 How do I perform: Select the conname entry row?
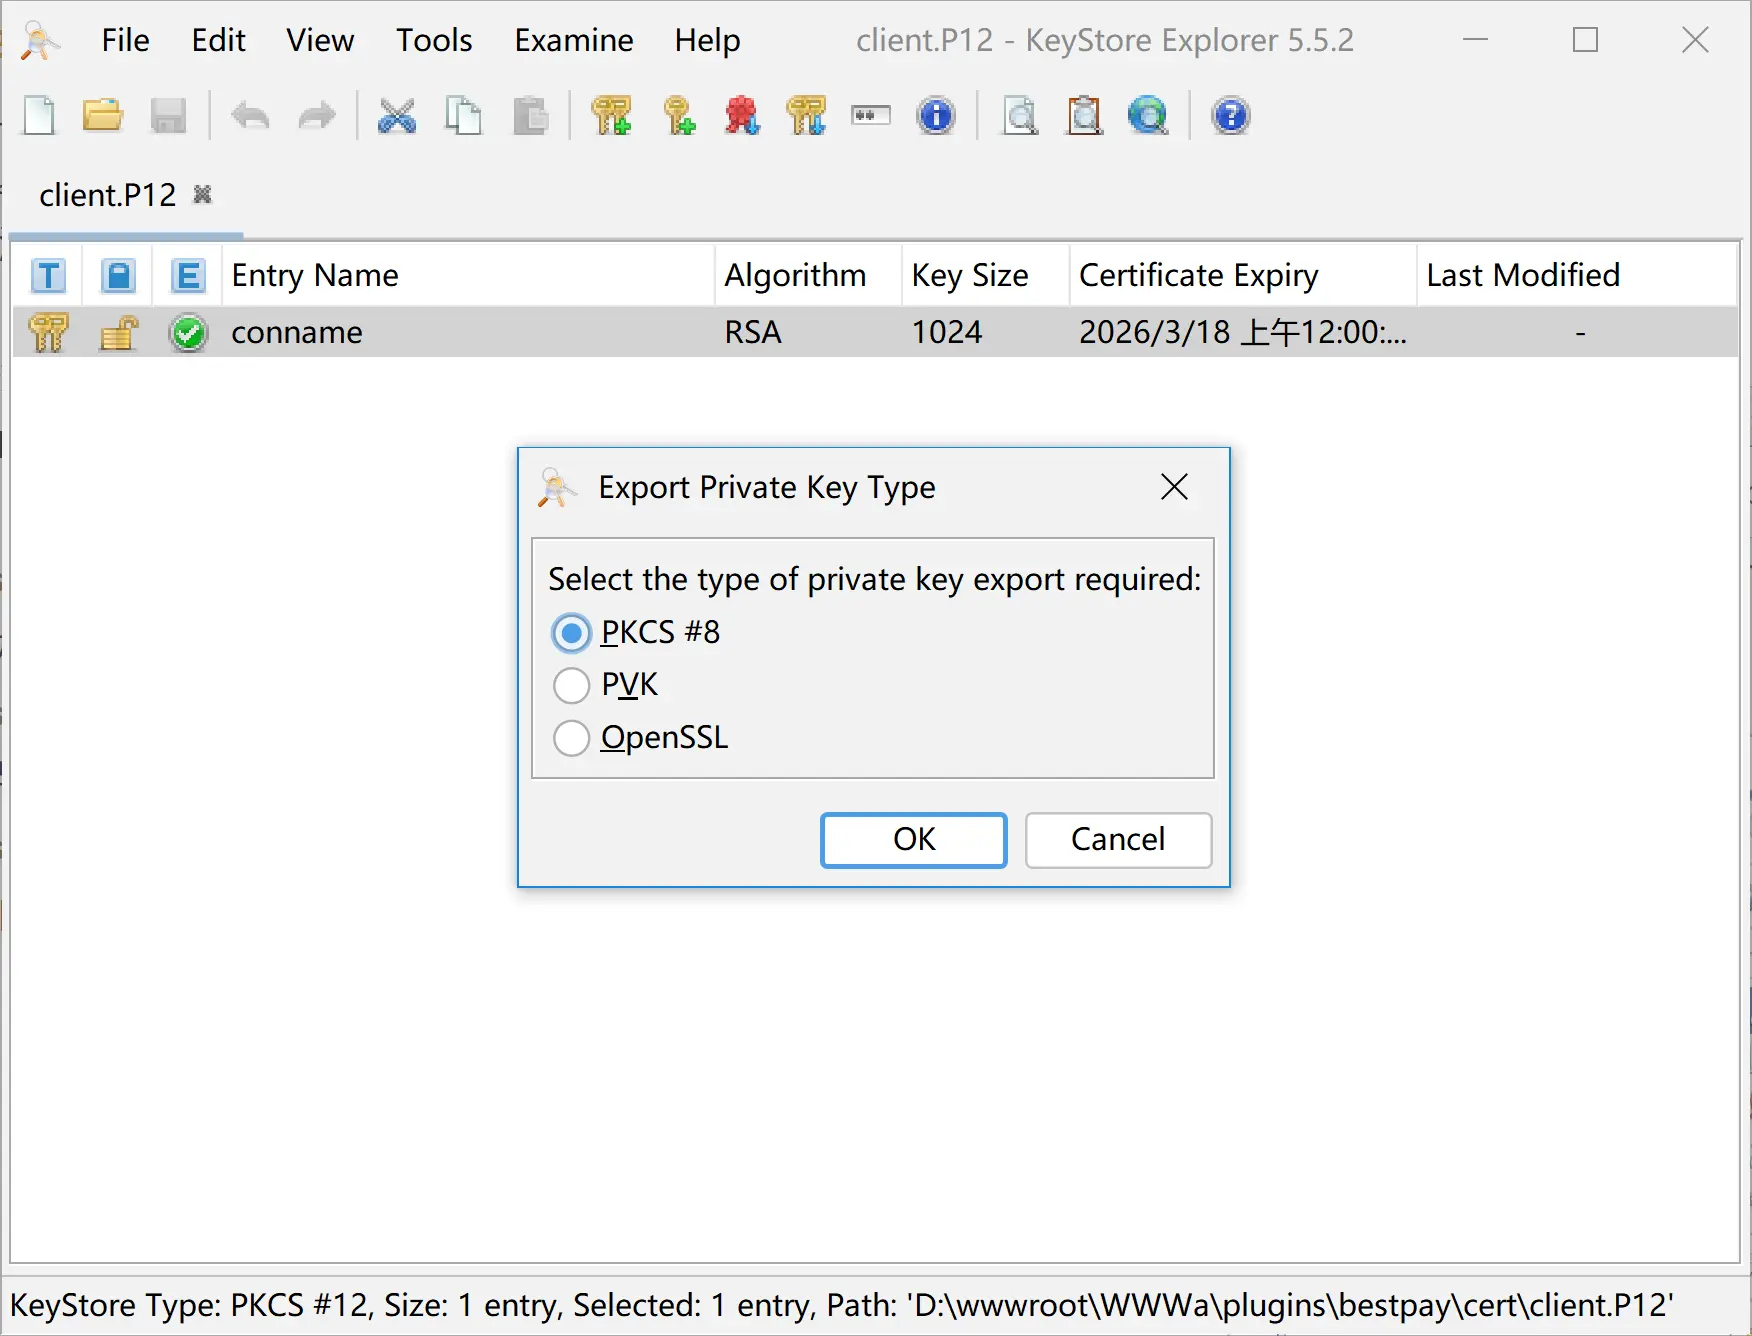pyautogui.click(x=297, y=332)
